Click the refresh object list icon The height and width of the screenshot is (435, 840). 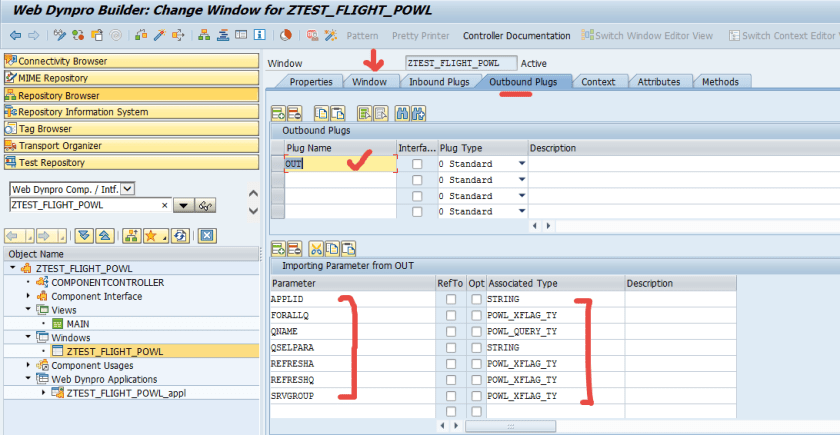181,236
